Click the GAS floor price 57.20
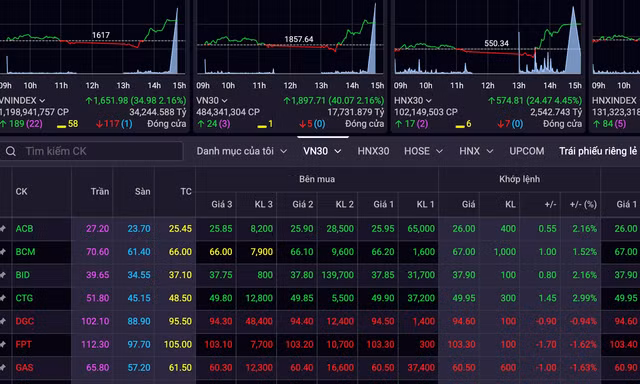 (x=139, y=368)
